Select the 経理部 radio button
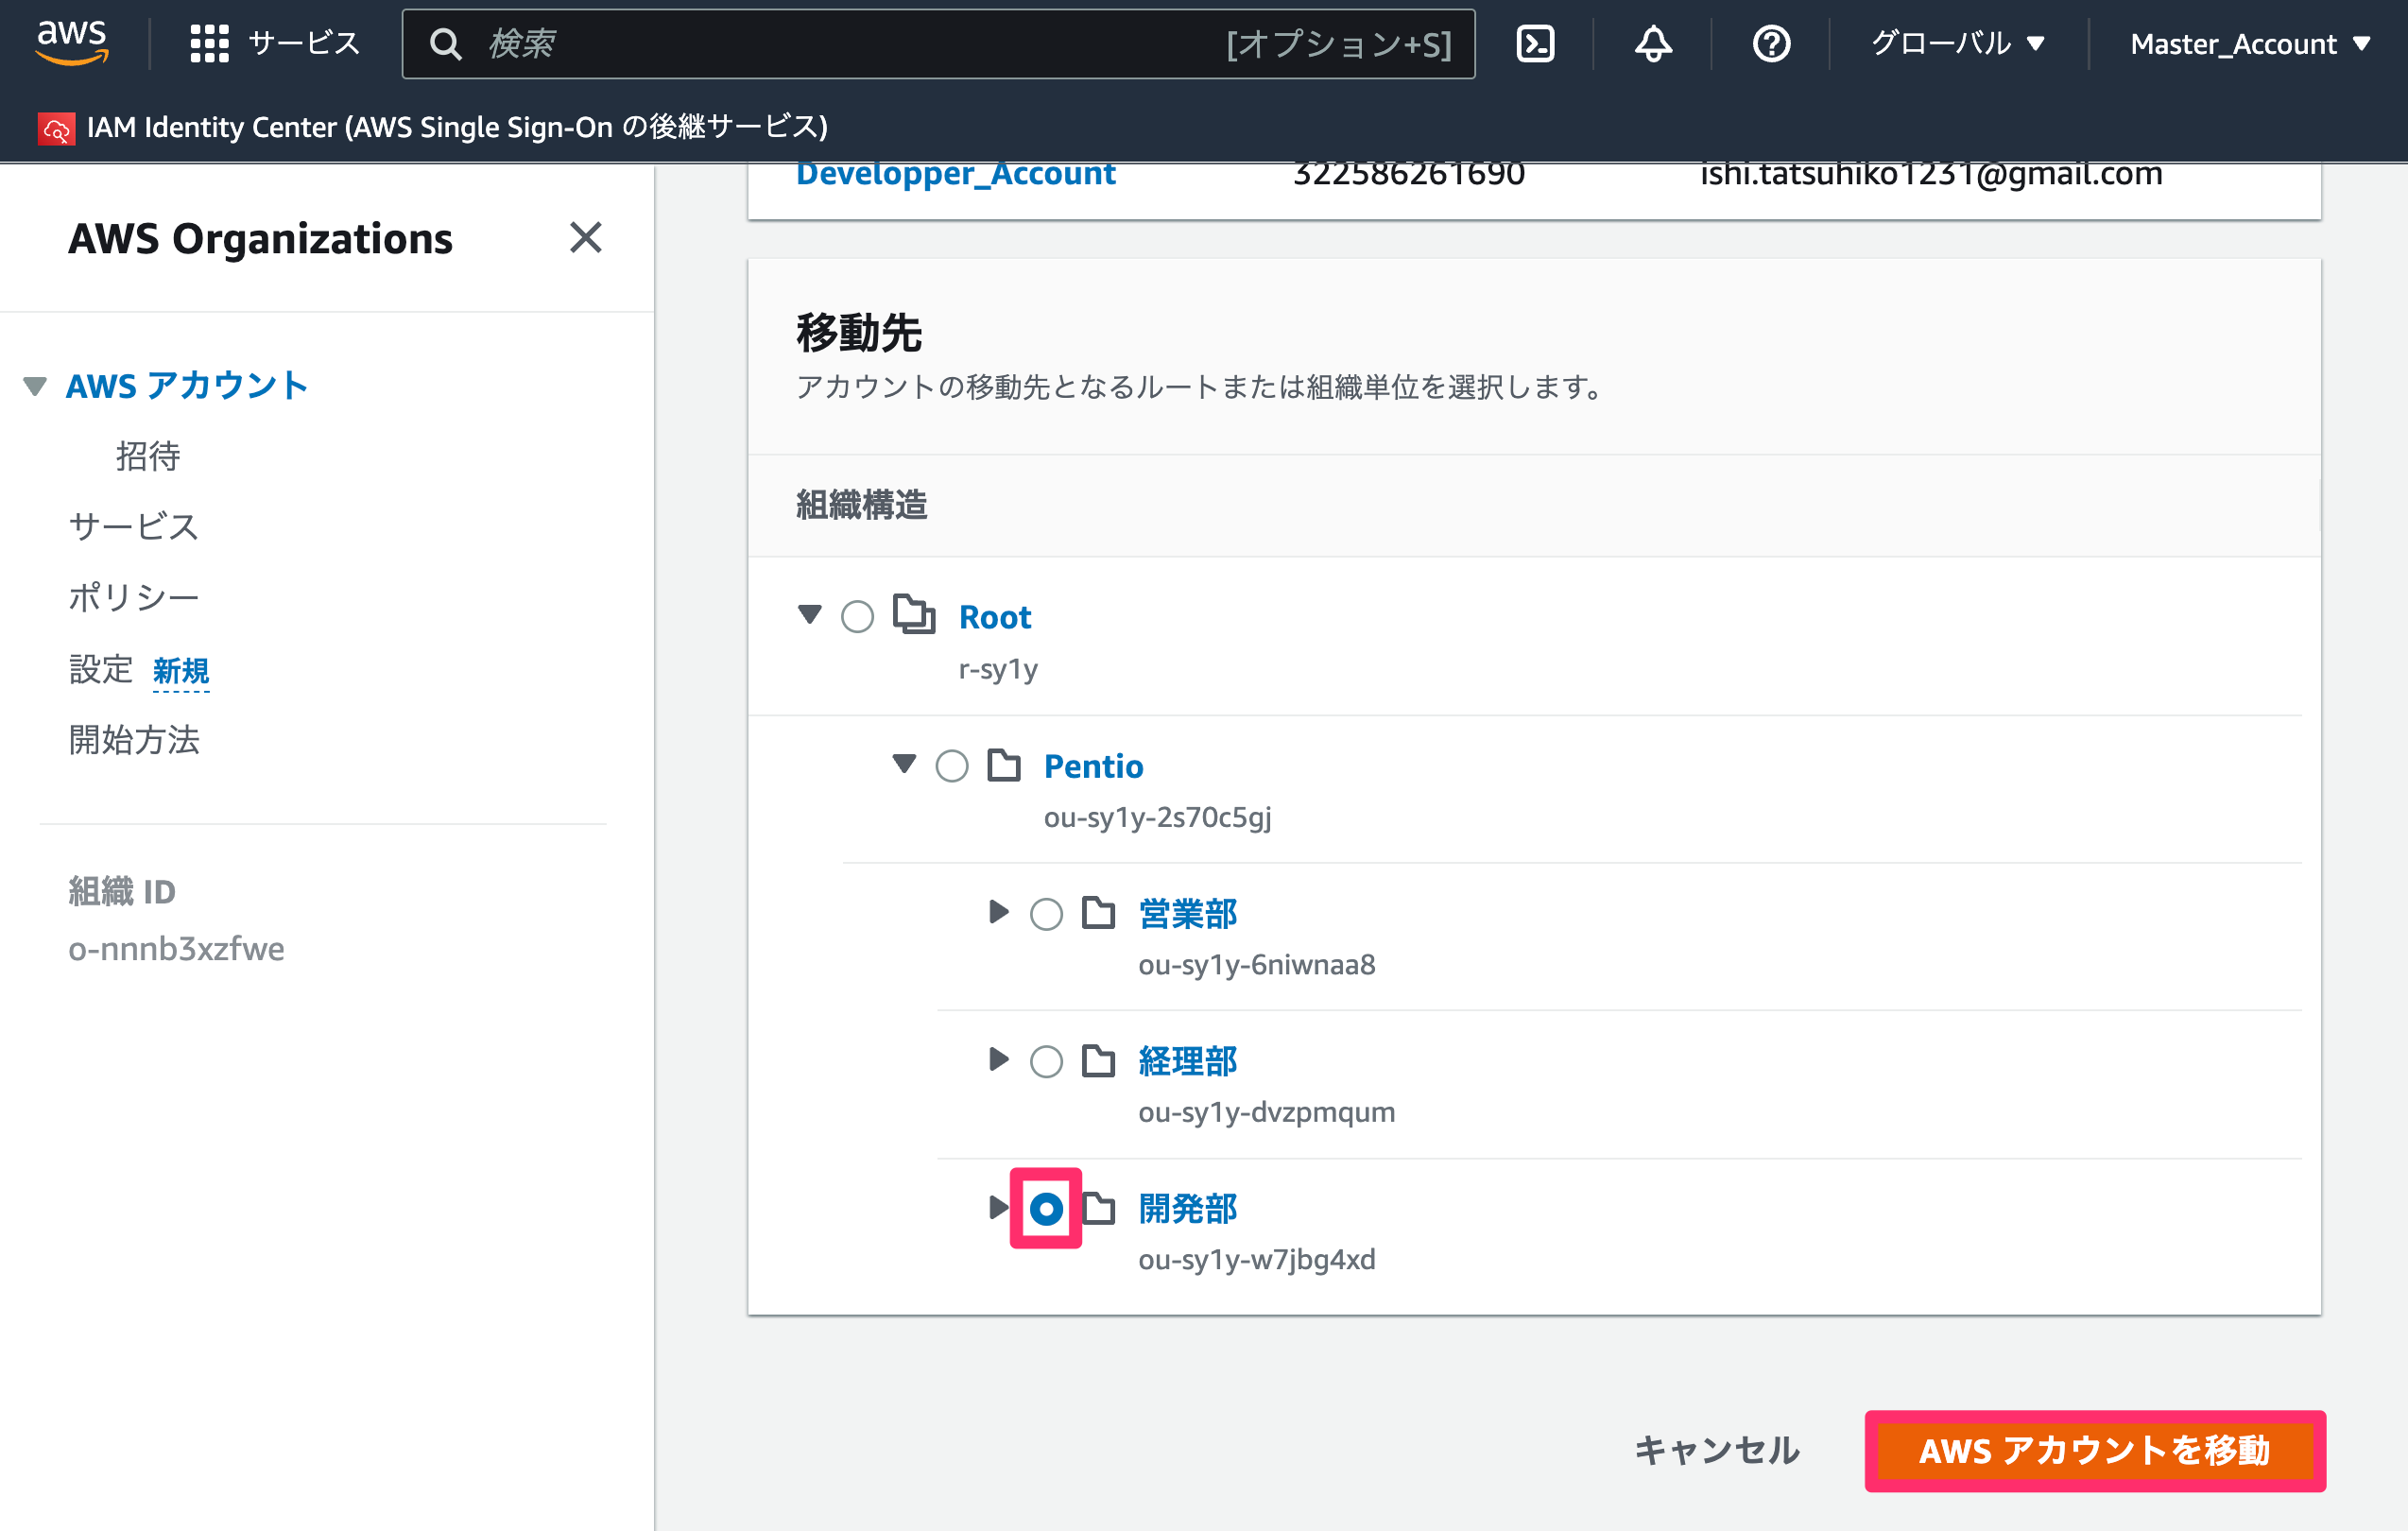Image resolution: width=2408 pixels, height=1531 pixels. (x=1046, y=1060)
